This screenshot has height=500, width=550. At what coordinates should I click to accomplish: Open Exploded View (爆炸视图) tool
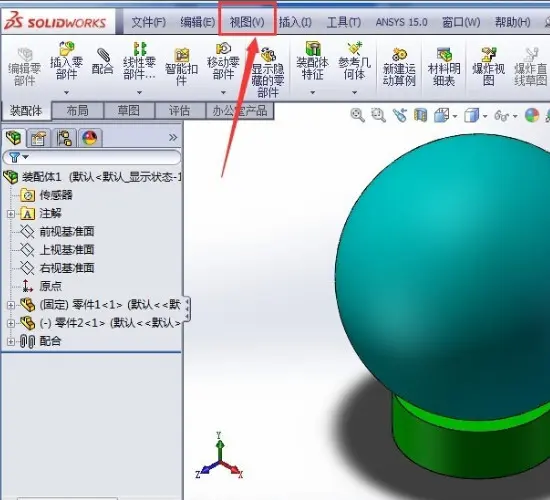pos(488,67)
